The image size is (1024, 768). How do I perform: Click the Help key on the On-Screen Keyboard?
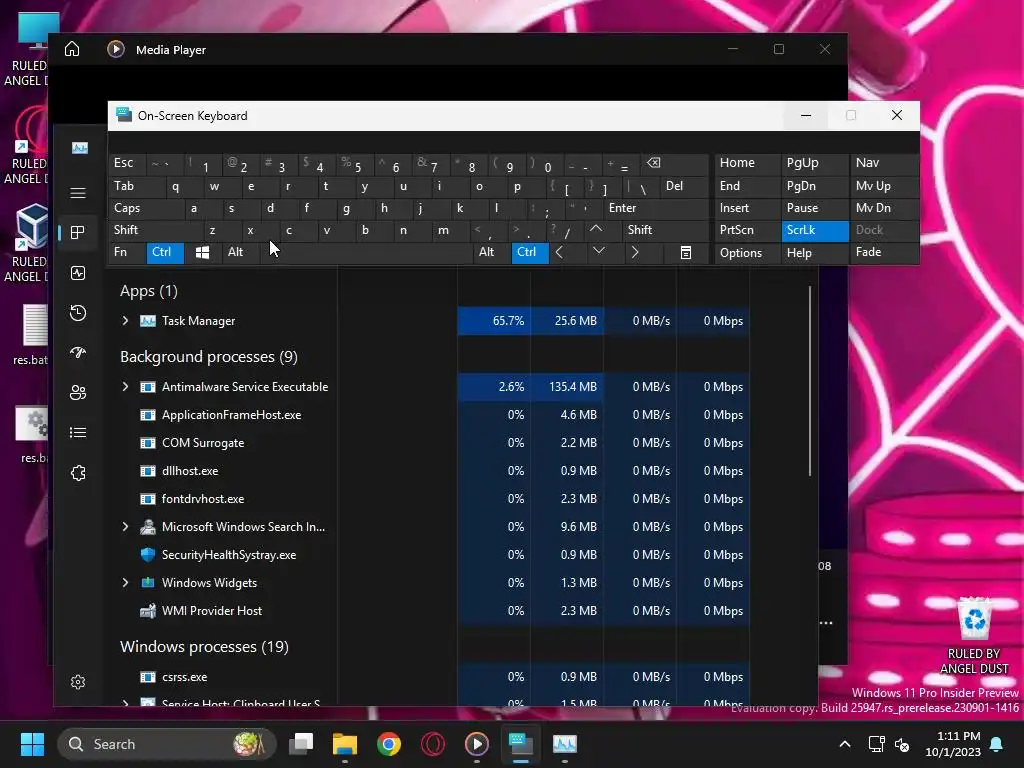[814, 253]
